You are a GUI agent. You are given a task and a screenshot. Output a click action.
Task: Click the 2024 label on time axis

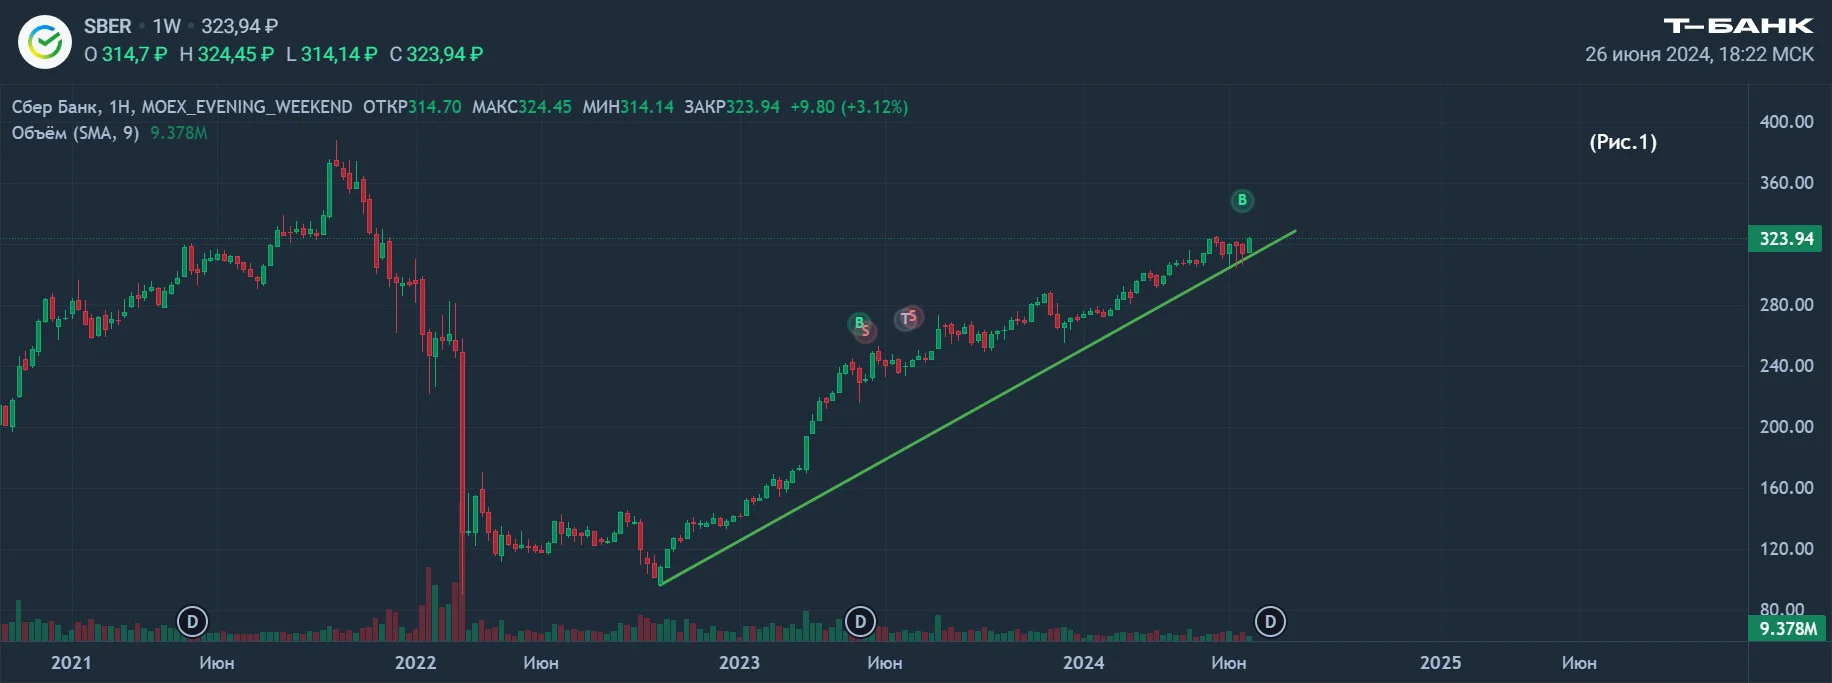point(1083,663)
